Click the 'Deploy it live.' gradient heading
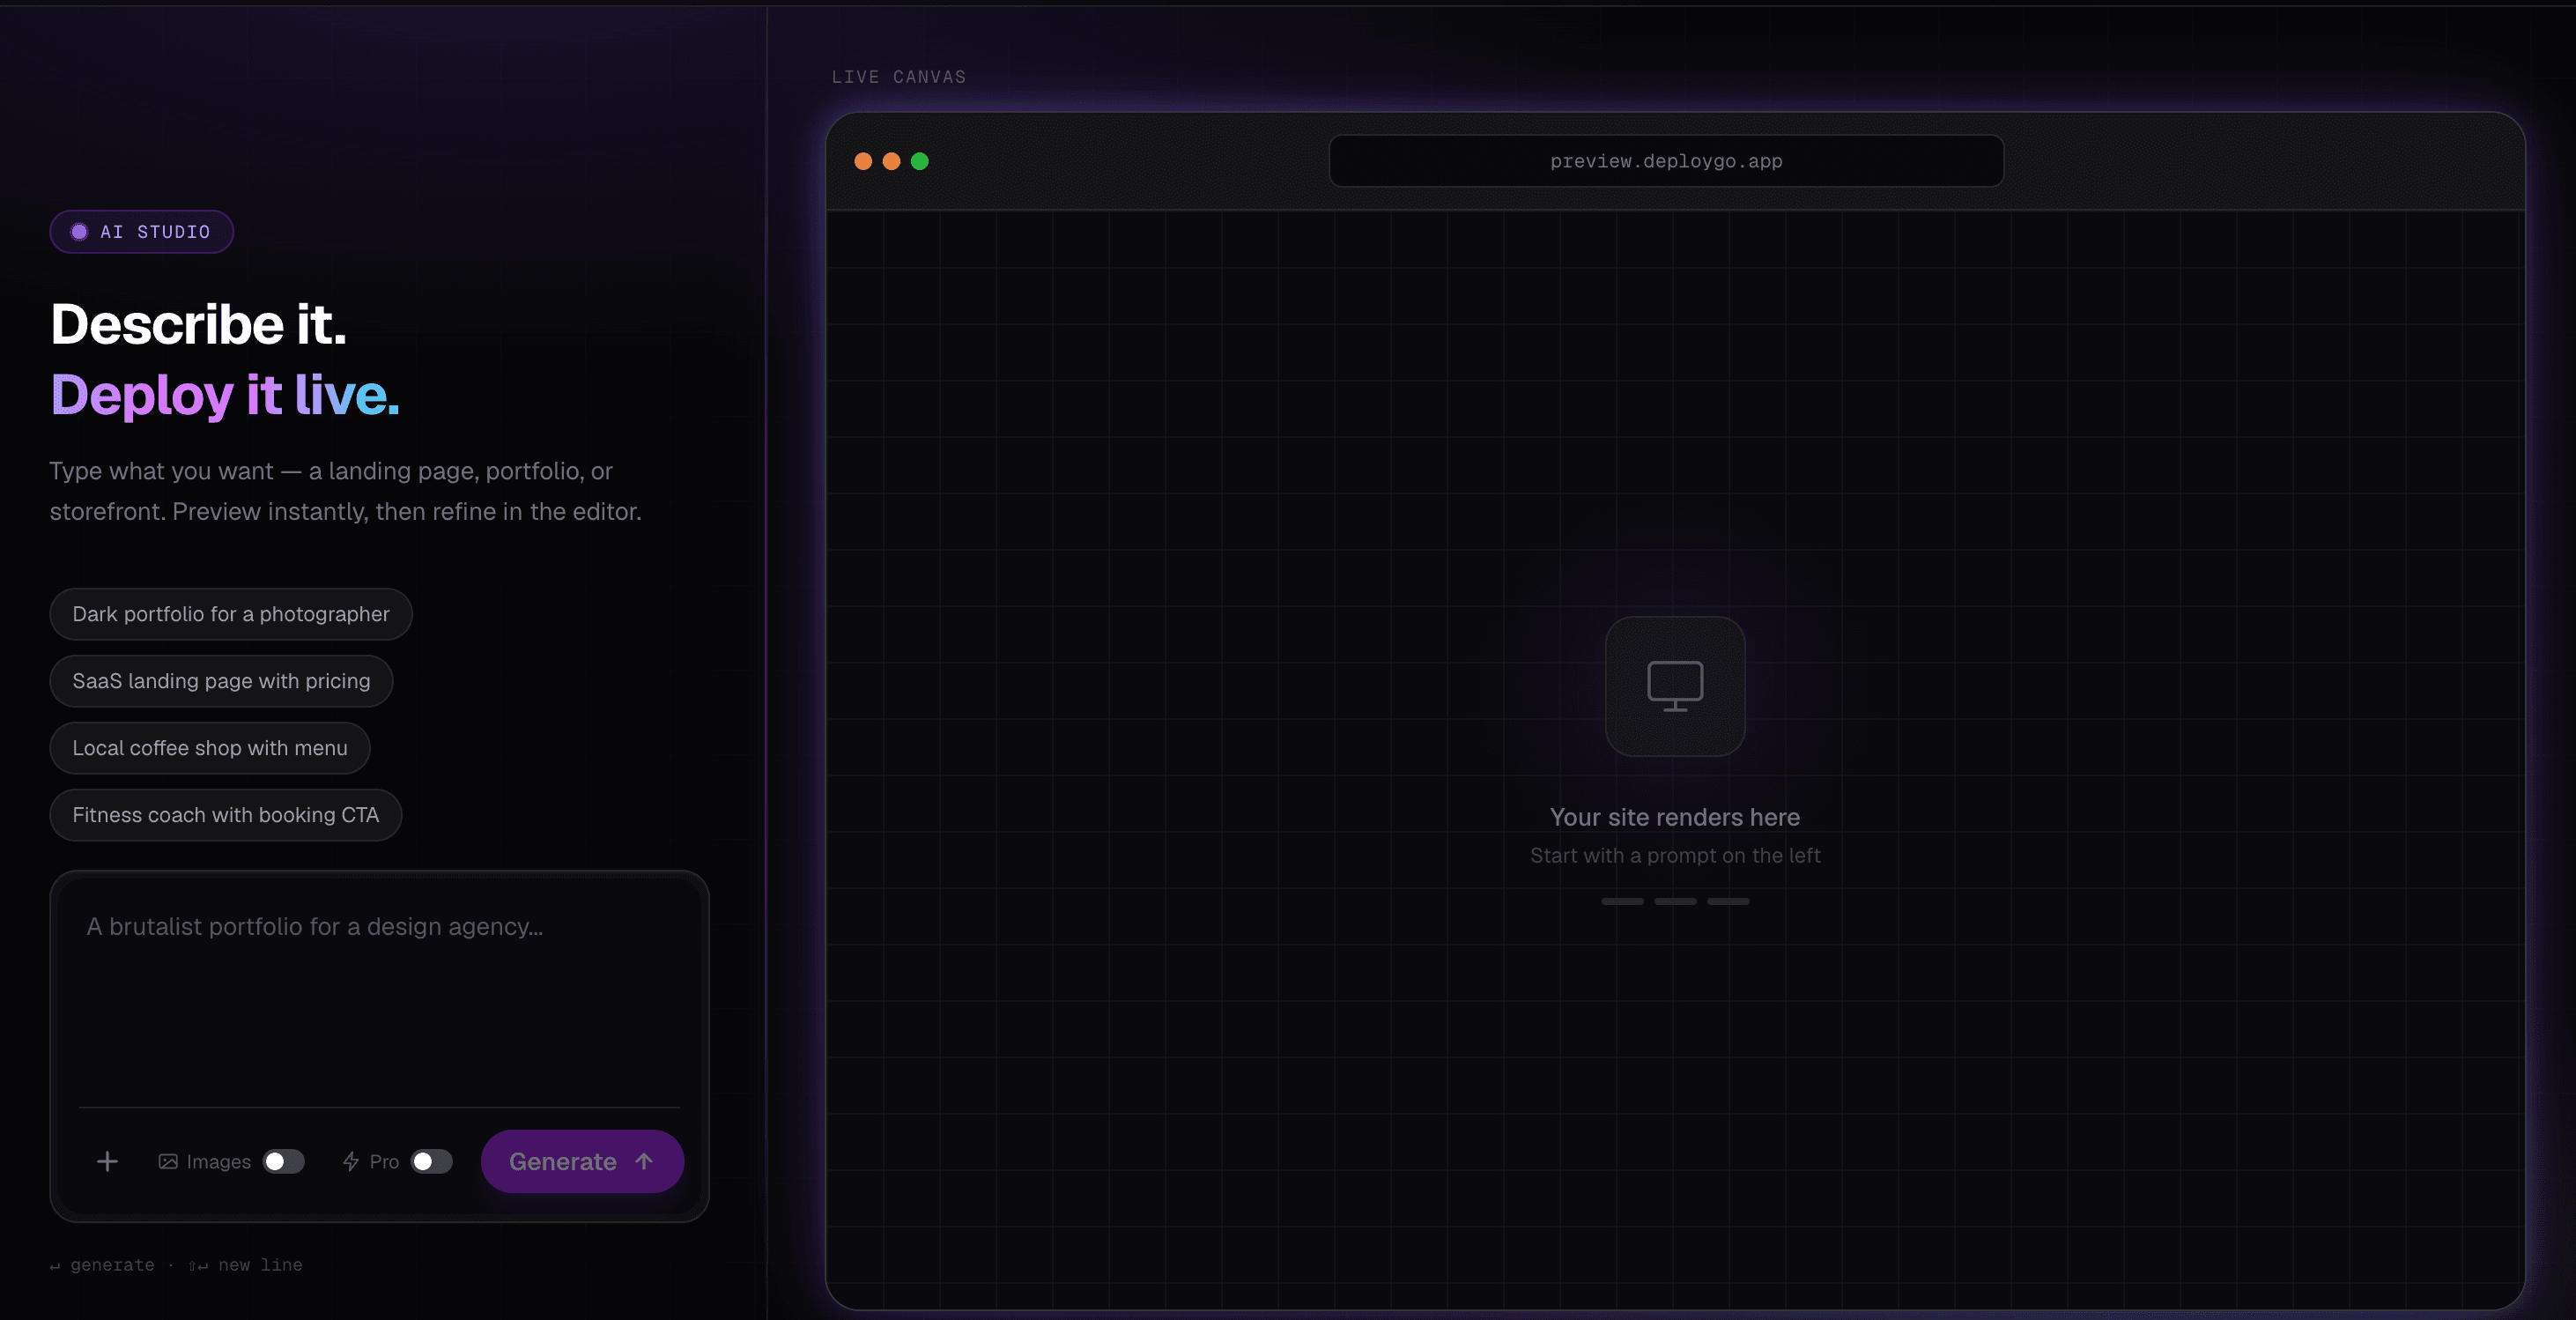This screenshot has height=1320, width=2576. 225,395
